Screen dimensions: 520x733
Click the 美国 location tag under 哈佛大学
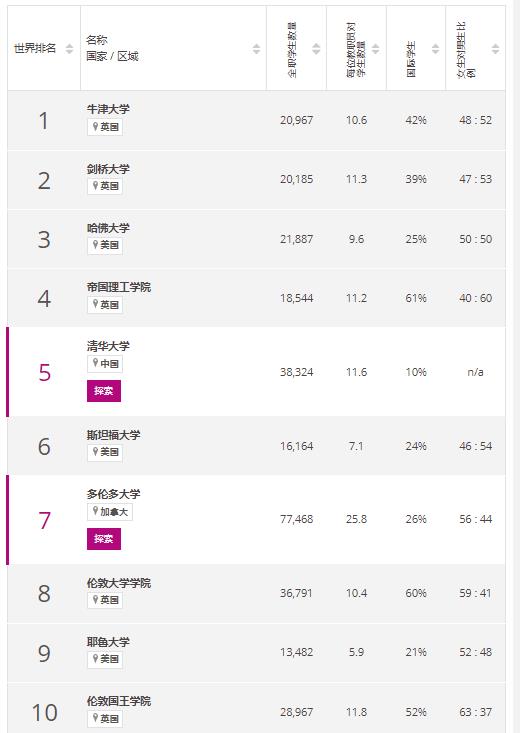pyautogui.click(x=105, y=245)
